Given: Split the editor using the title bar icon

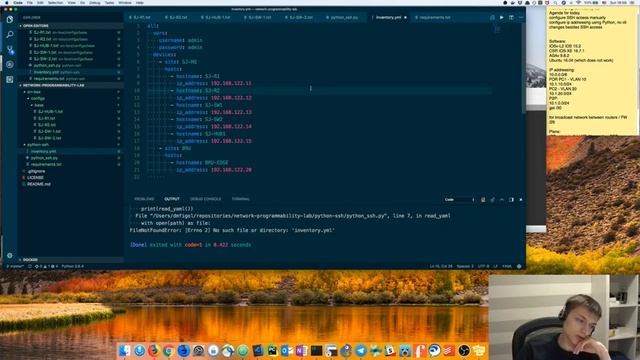Looking at the screenshot, I should (511, 18).
